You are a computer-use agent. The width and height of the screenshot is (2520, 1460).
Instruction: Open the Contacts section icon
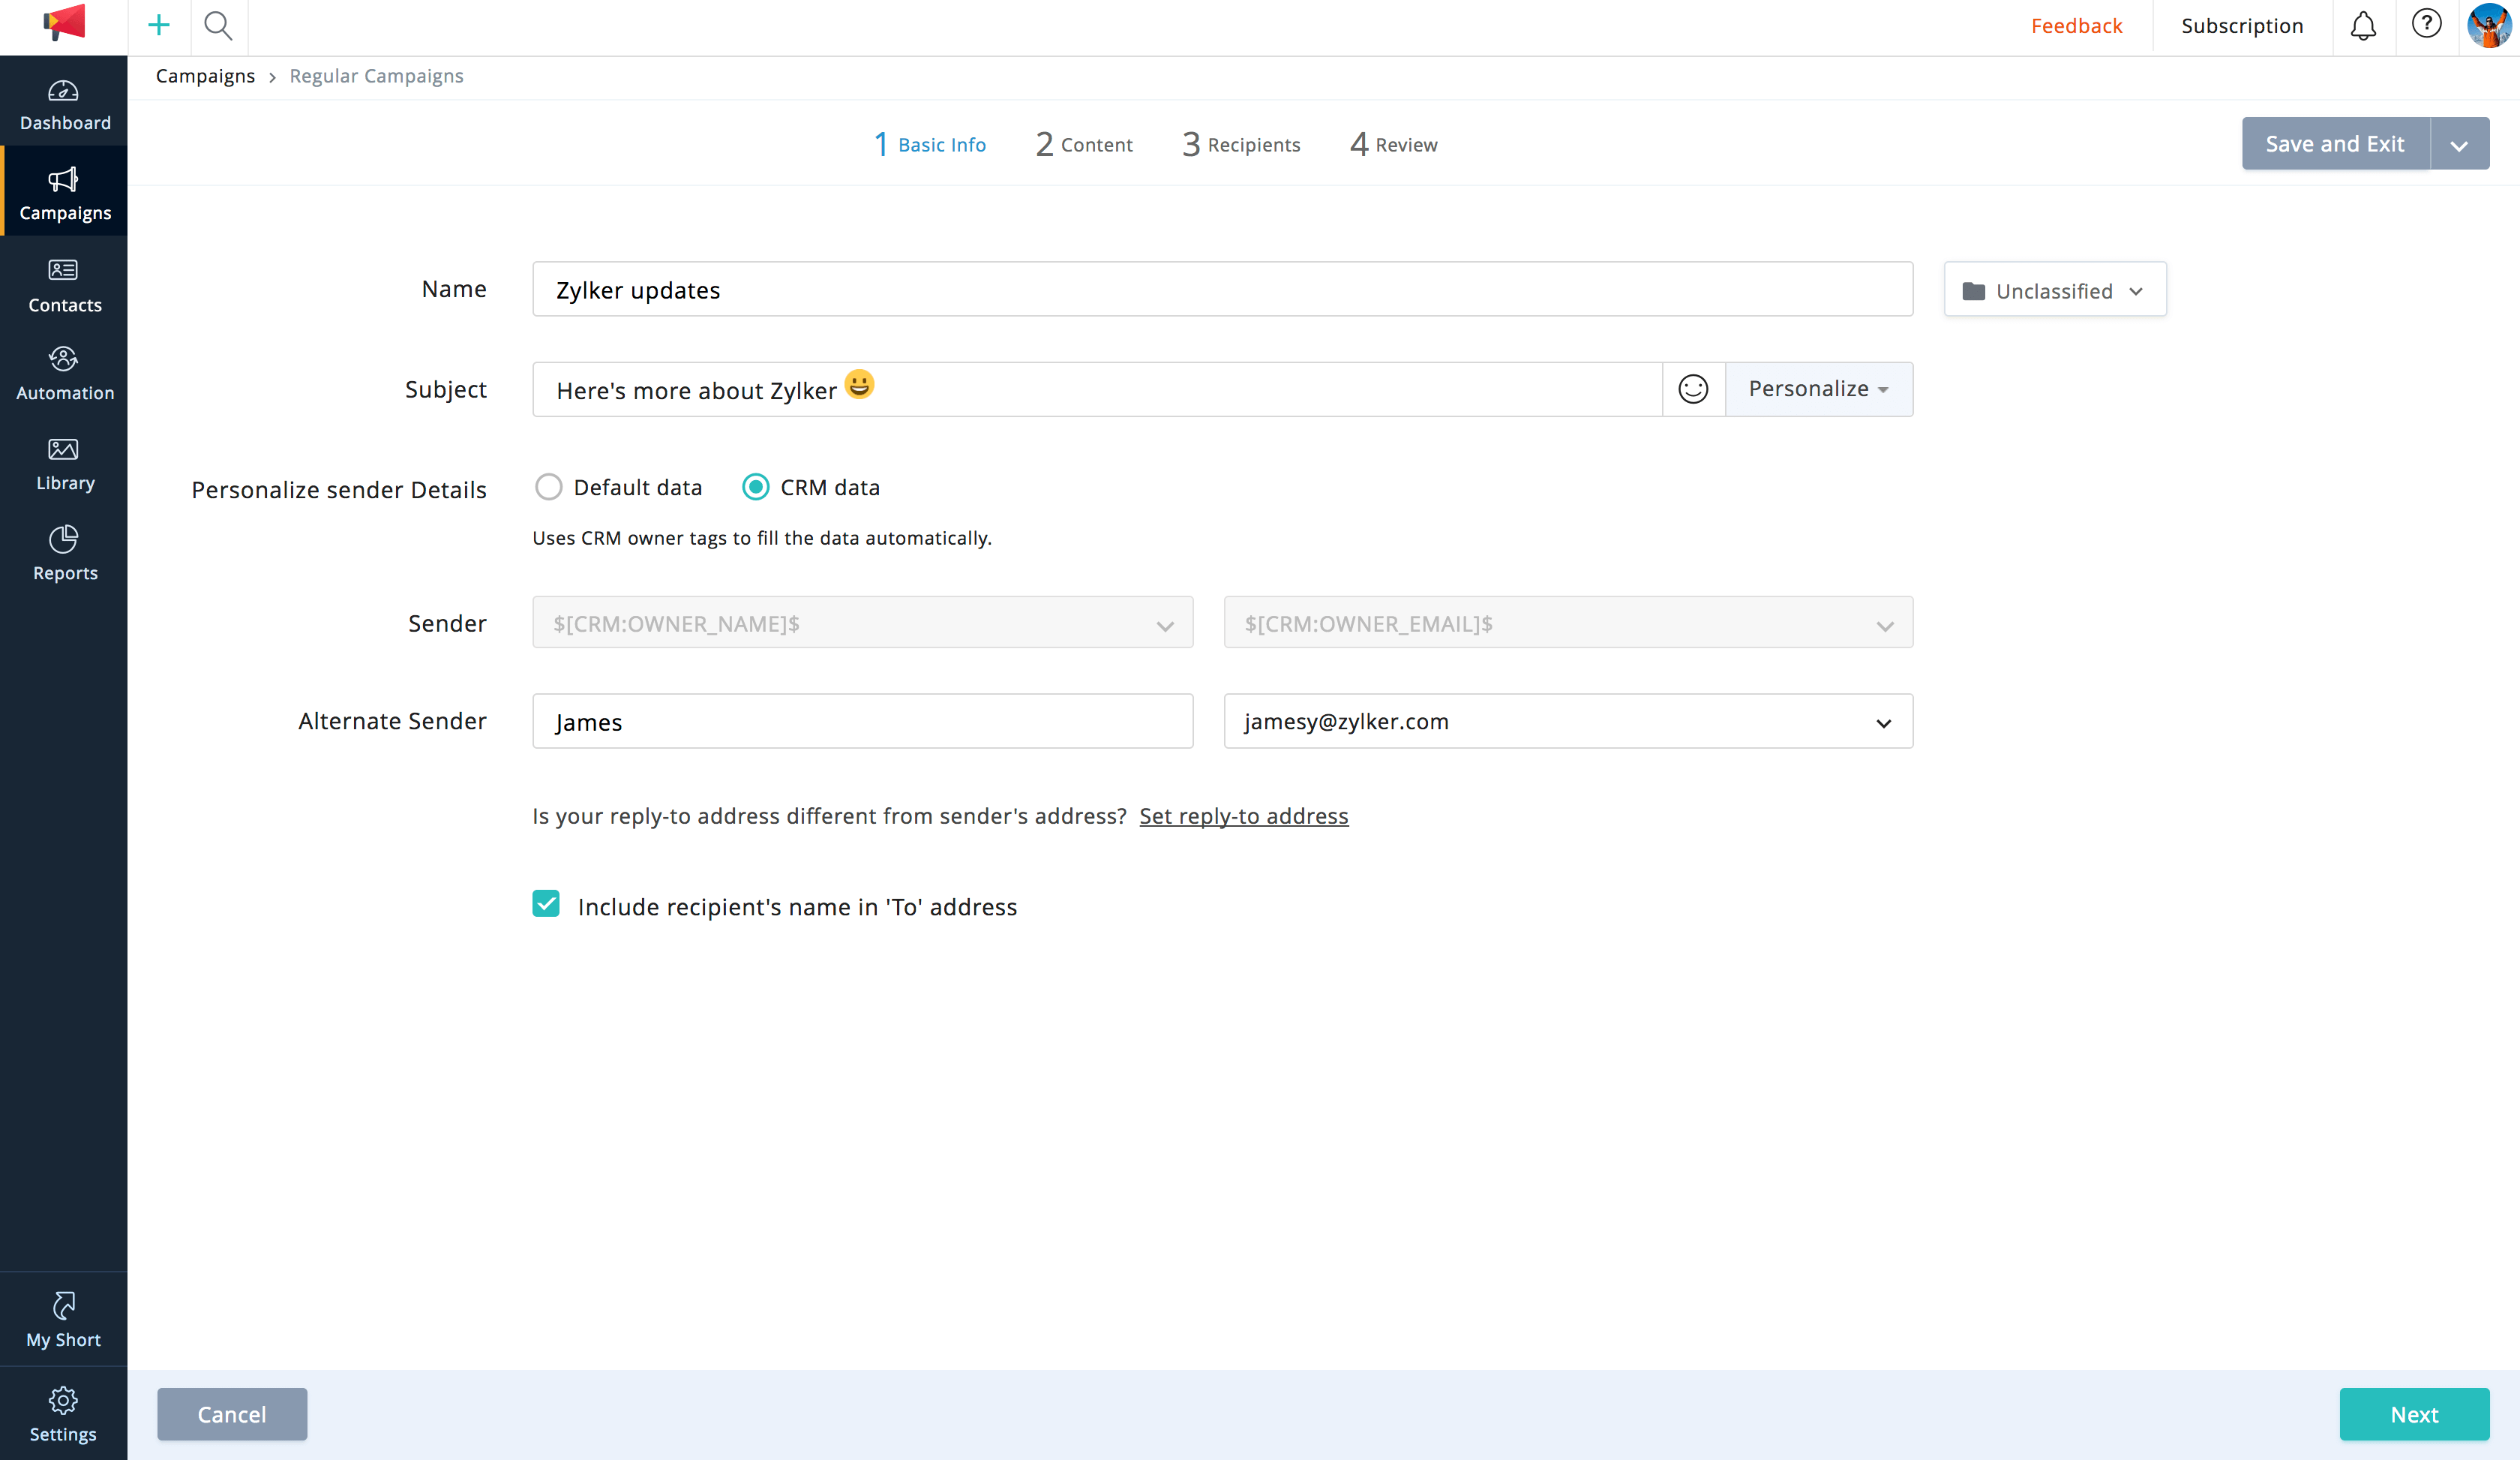(x=63, y=270)
